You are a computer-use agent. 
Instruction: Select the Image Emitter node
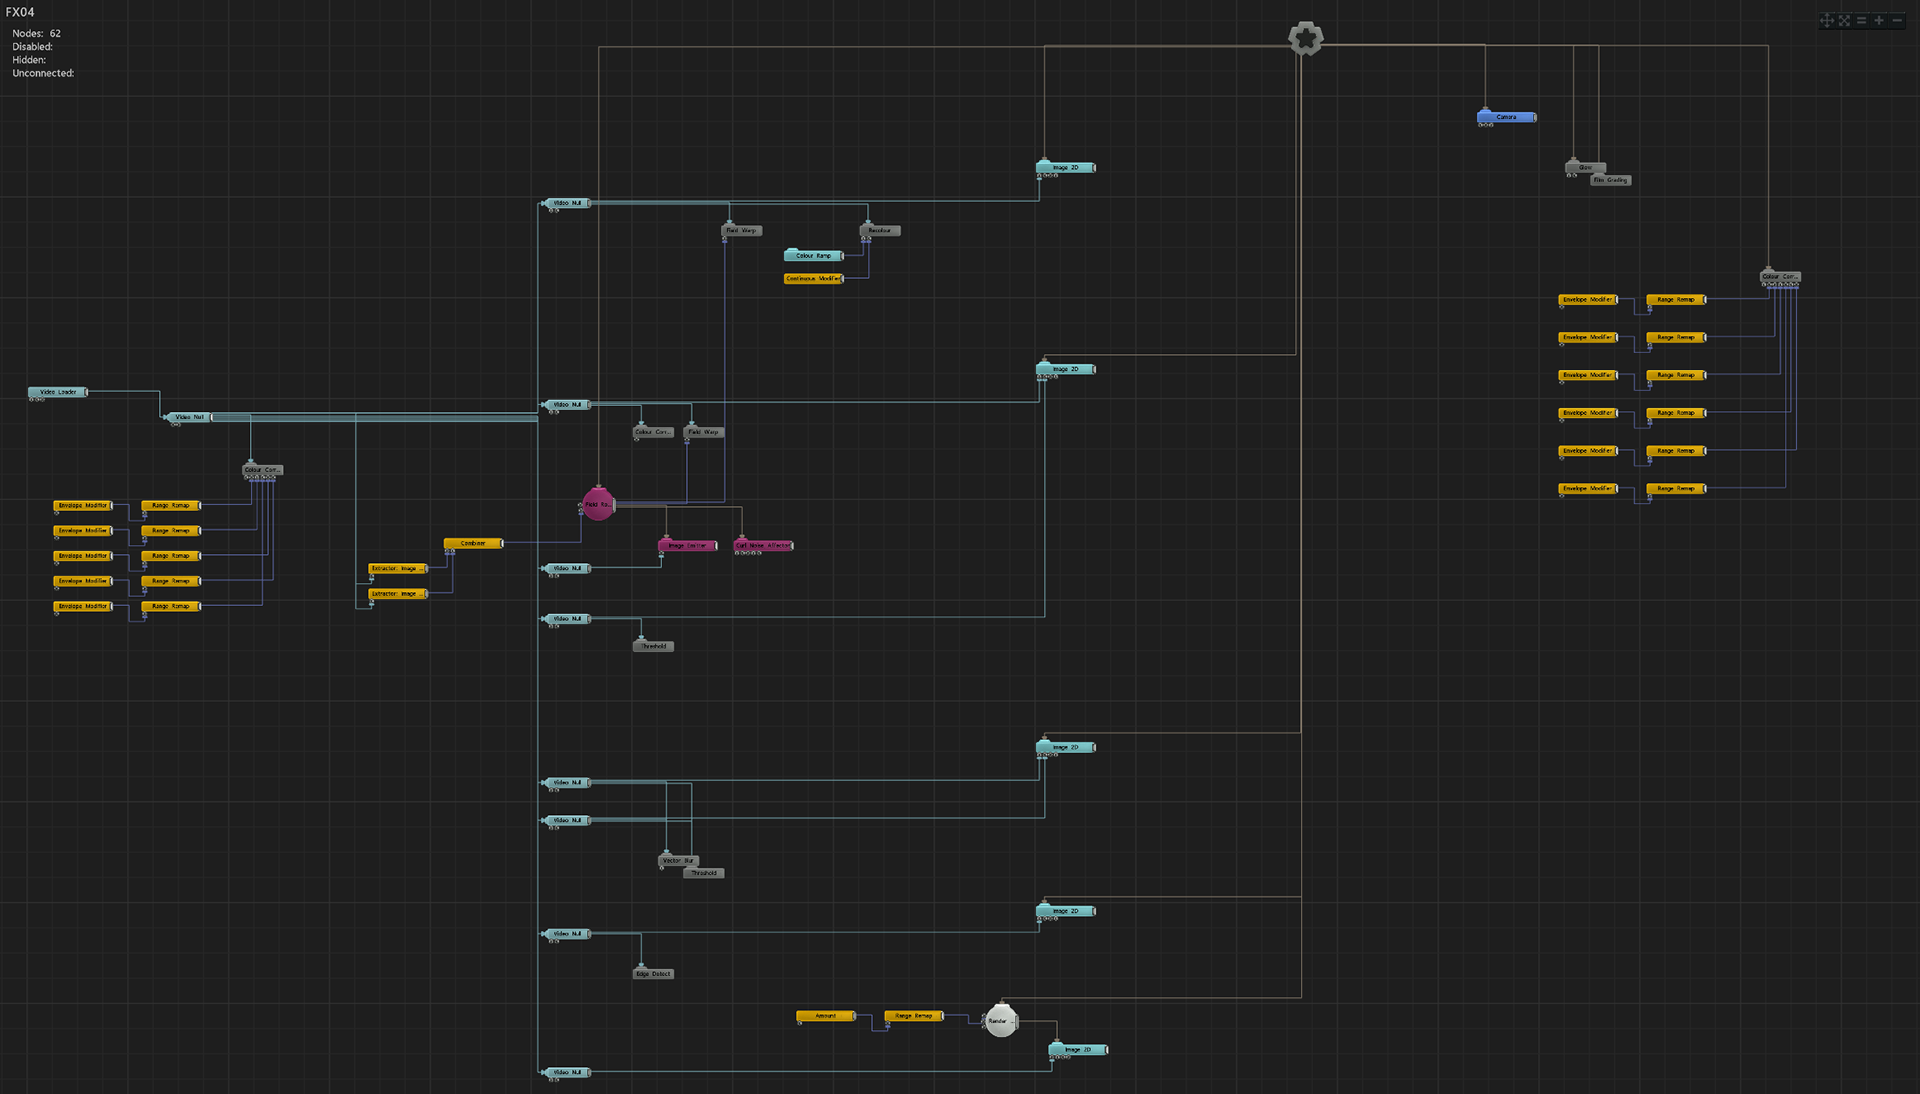(687, 545)
